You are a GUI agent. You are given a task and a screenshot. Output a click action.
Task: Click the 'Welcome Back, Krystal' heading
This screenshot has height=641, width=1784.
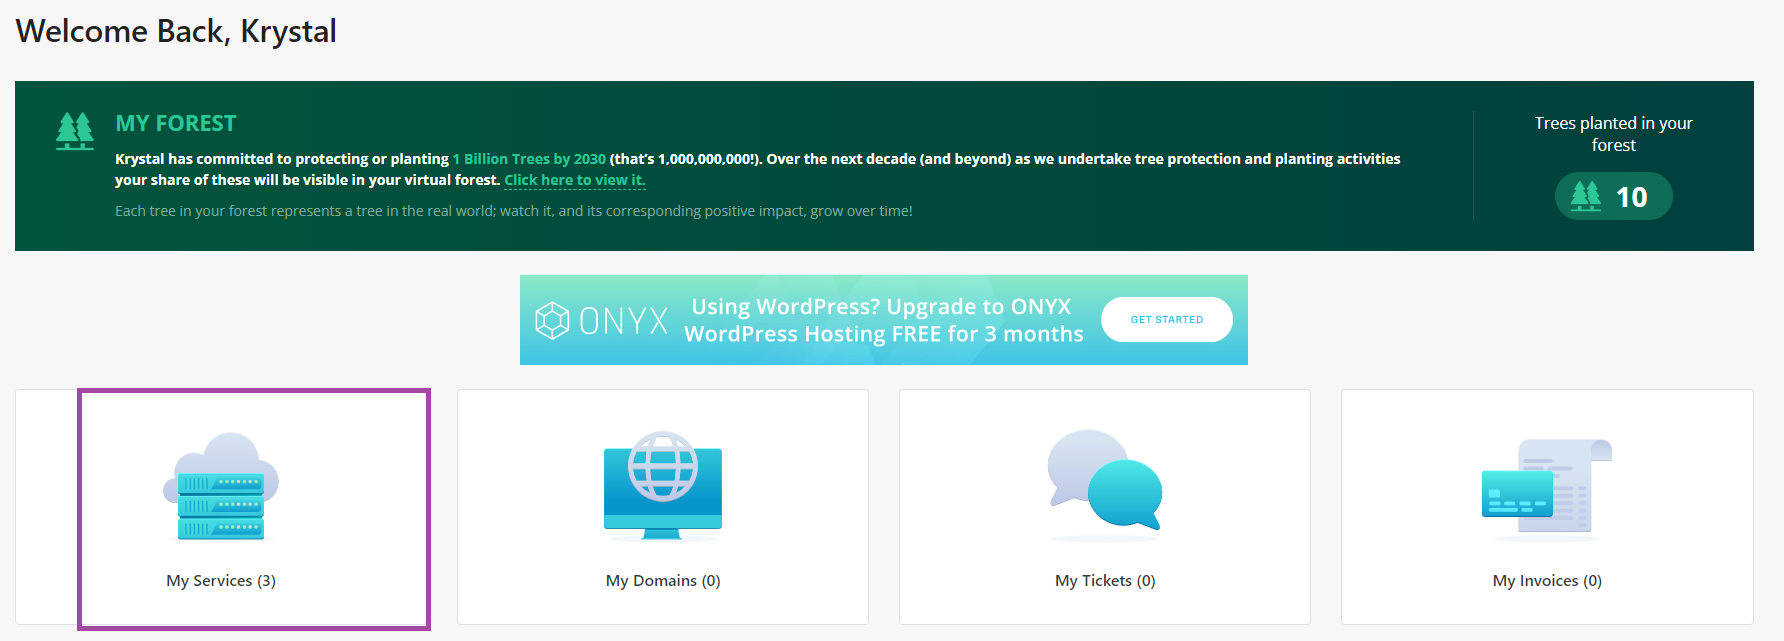(176, 31)
